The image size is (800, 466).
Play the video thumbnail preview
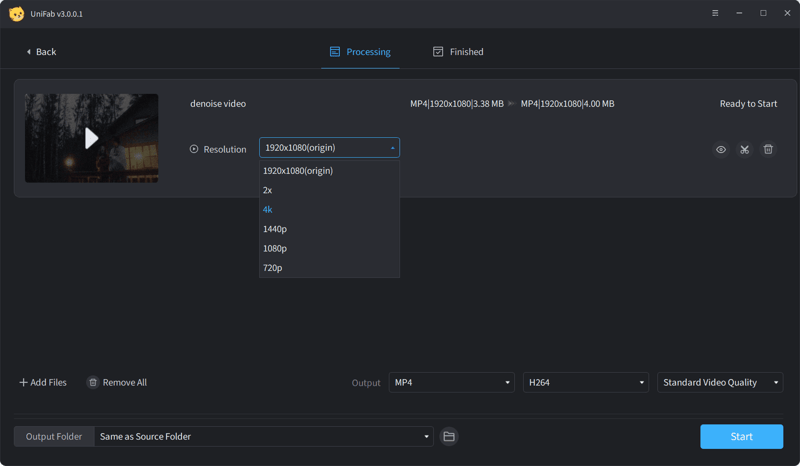click(x=91, y=138)
